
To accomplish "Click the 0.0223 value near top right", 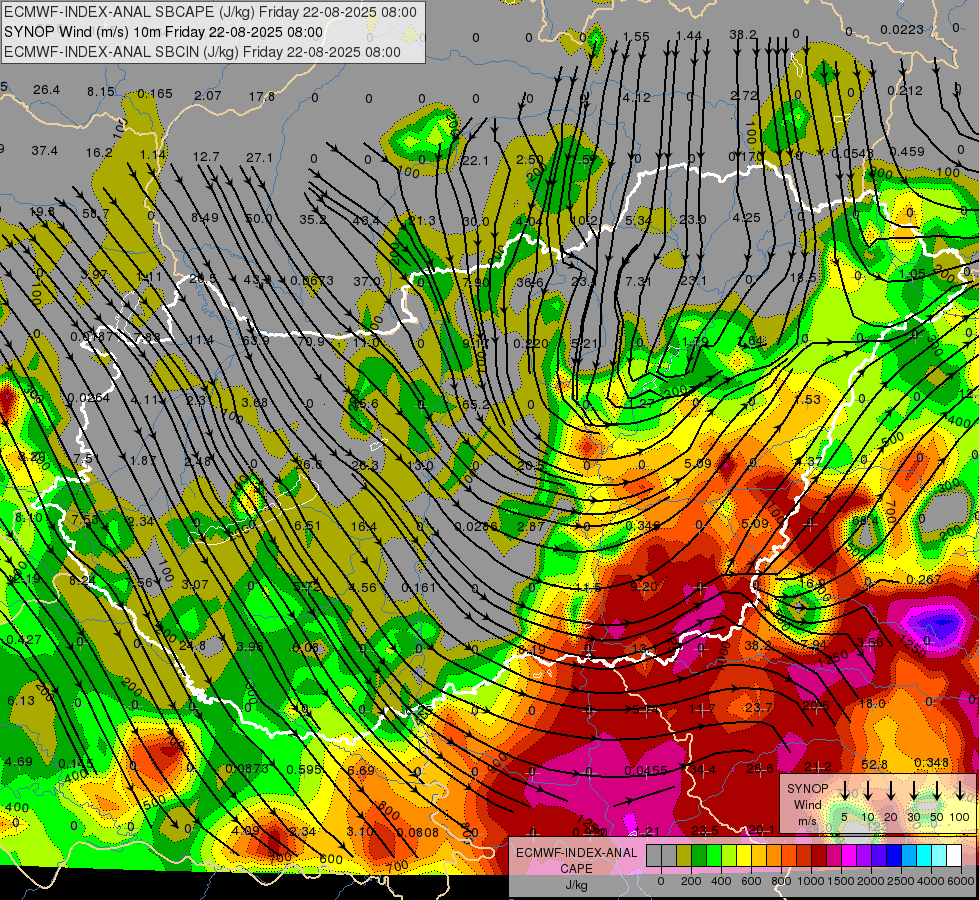I will click(x=902, y=29).
